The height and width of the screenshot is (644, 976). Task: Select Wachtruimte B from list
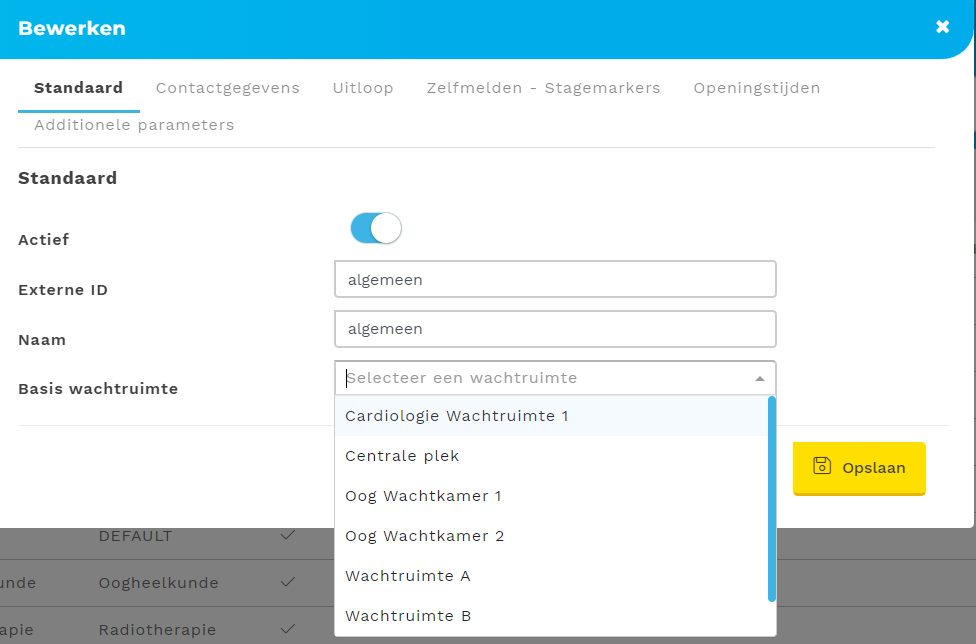pyautogui.click(x=407, y=616)
